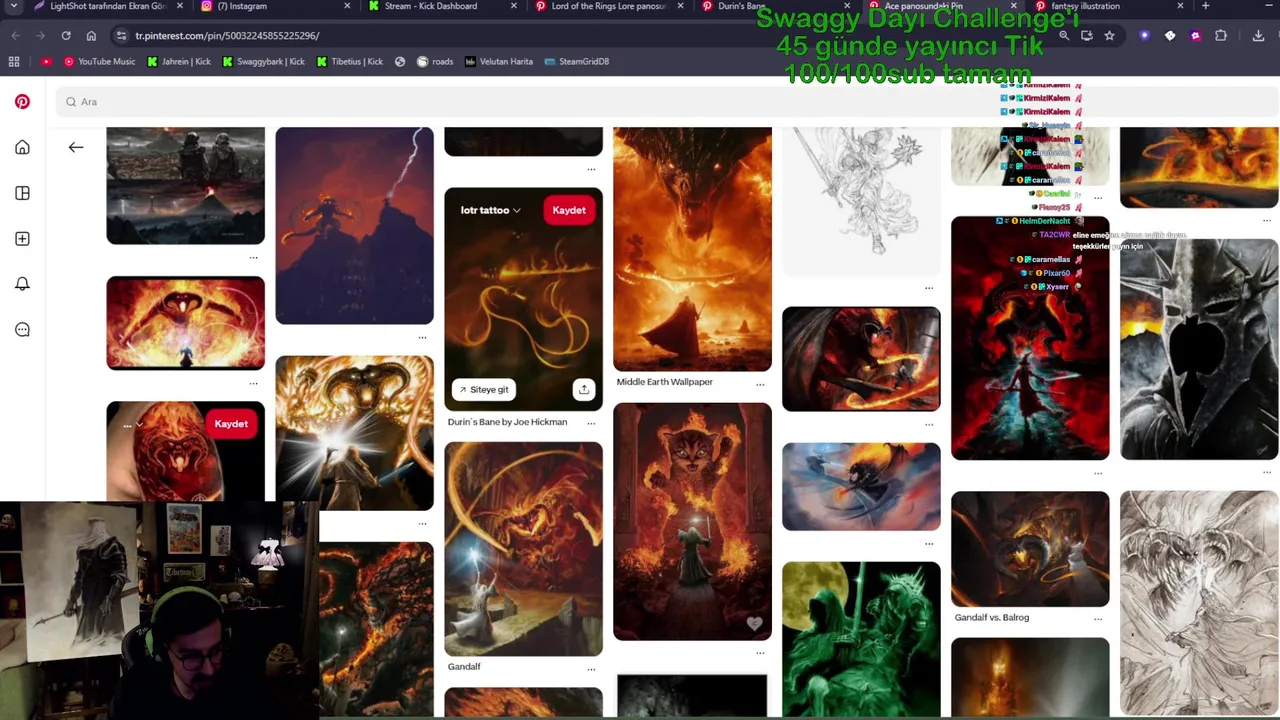Close the Instagram tab

click(x=347, y=6)
